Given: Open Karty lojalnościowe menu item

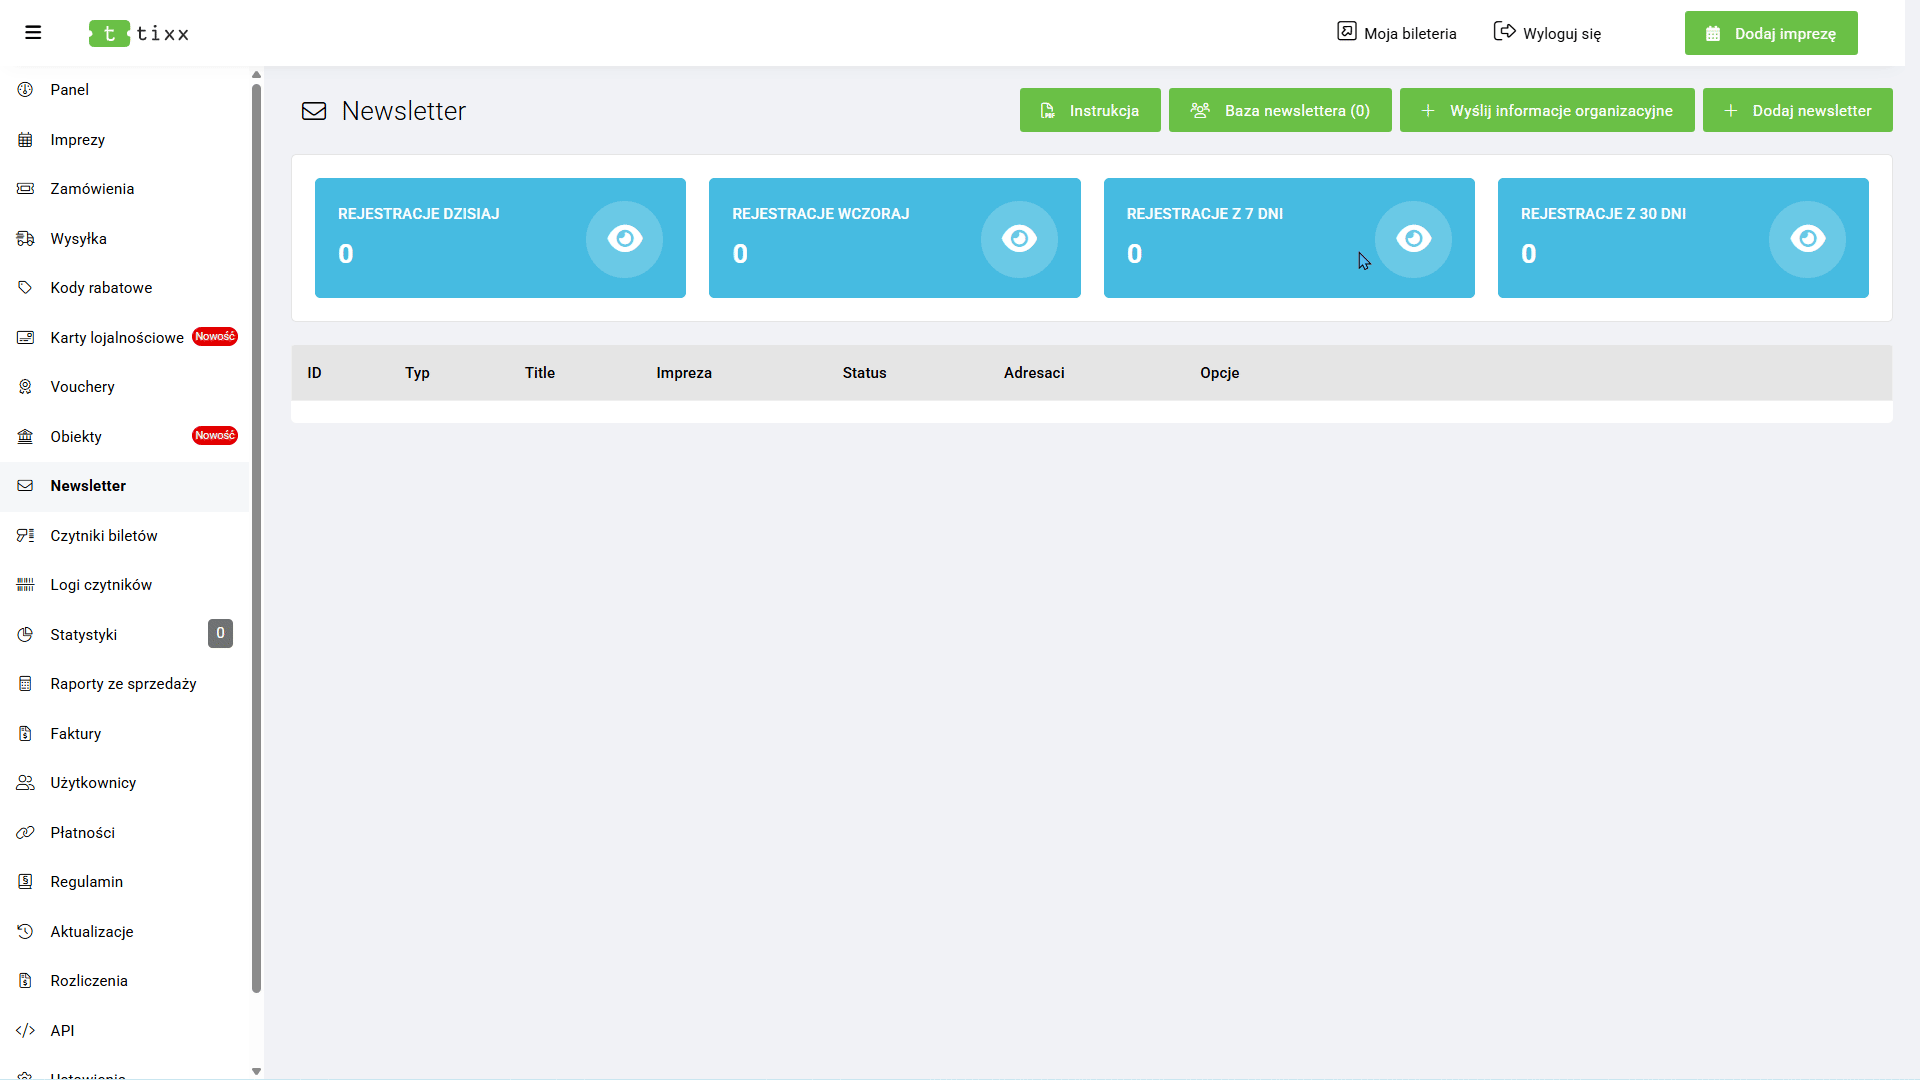Looking at the screenshot, I should [x=117, y=338].
